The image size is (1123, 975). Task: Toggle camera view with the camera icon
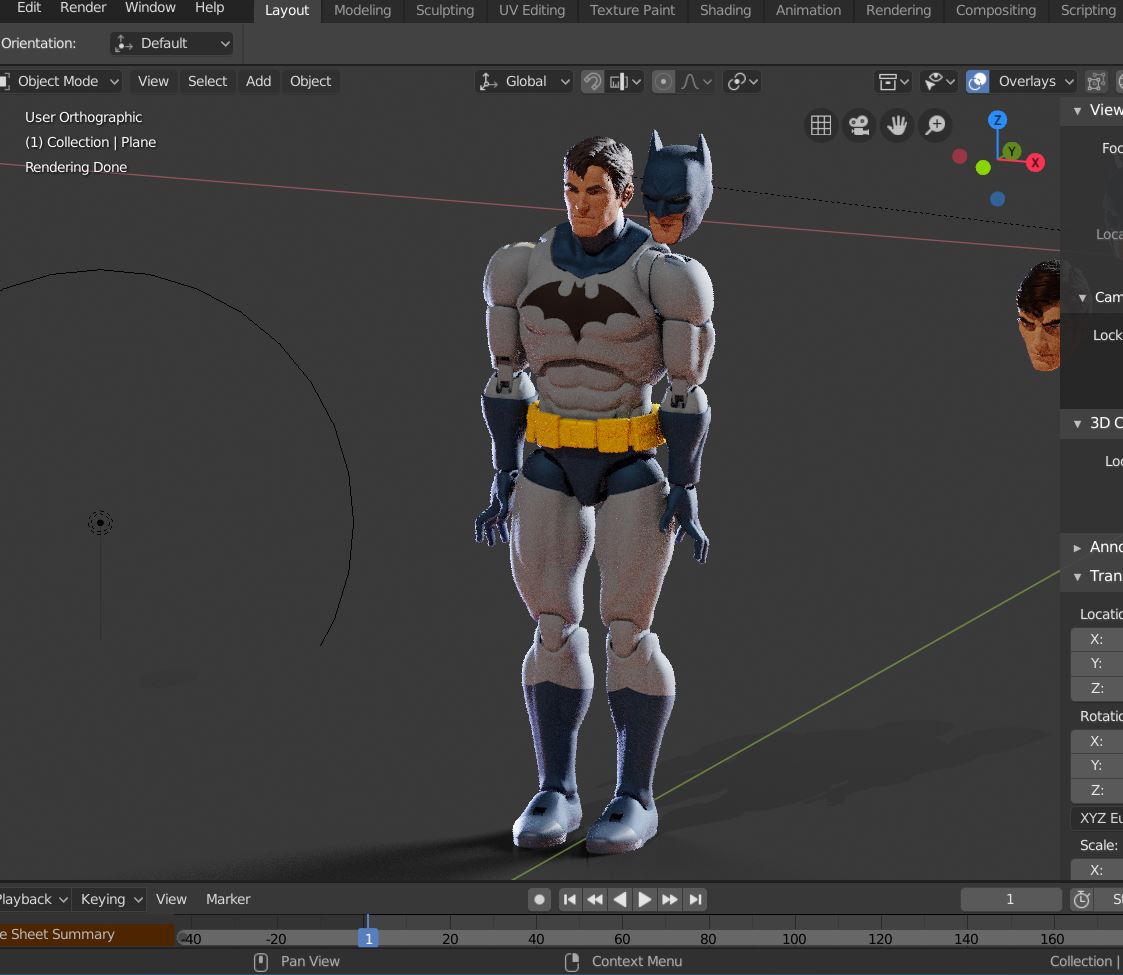(x=859, y=125)
